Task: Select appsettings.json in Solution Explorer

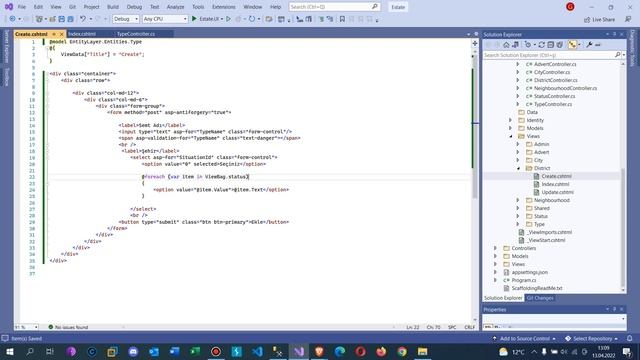Action: (529, 272)
